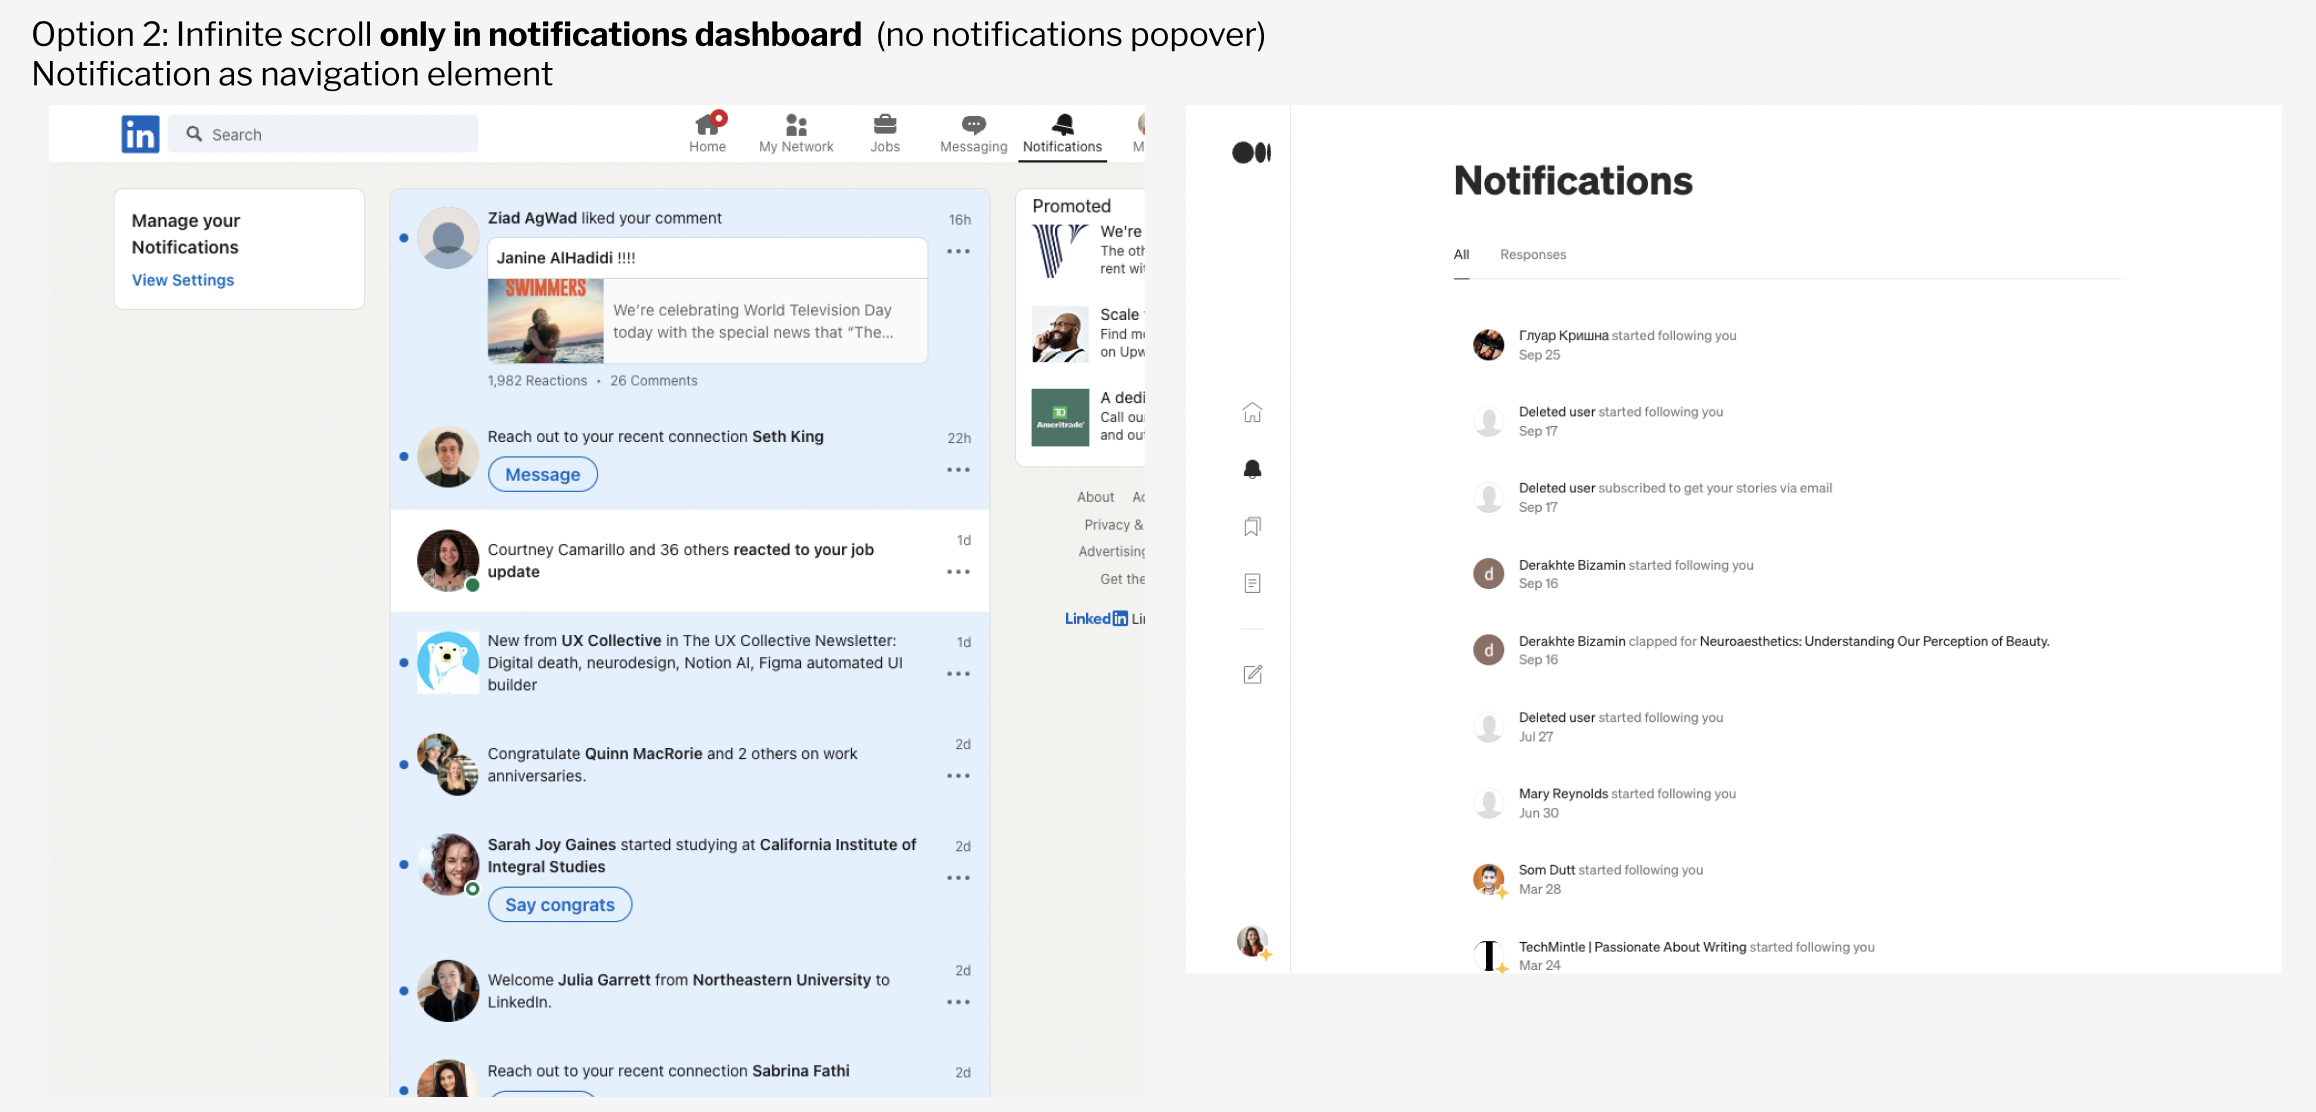Screen dimensions: 2316x1112
Task: Click Medium sidebar bell notifications icon
Action: pyautogui.click(x=1252, y=469)
